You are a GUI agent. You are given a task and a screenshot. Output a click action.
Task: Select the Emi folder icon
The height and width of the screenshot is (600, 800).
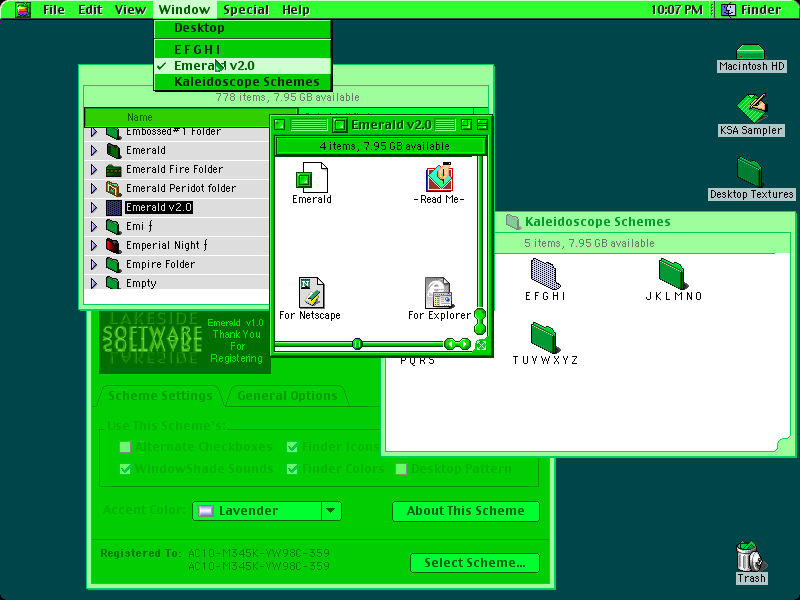pos(113,227)
